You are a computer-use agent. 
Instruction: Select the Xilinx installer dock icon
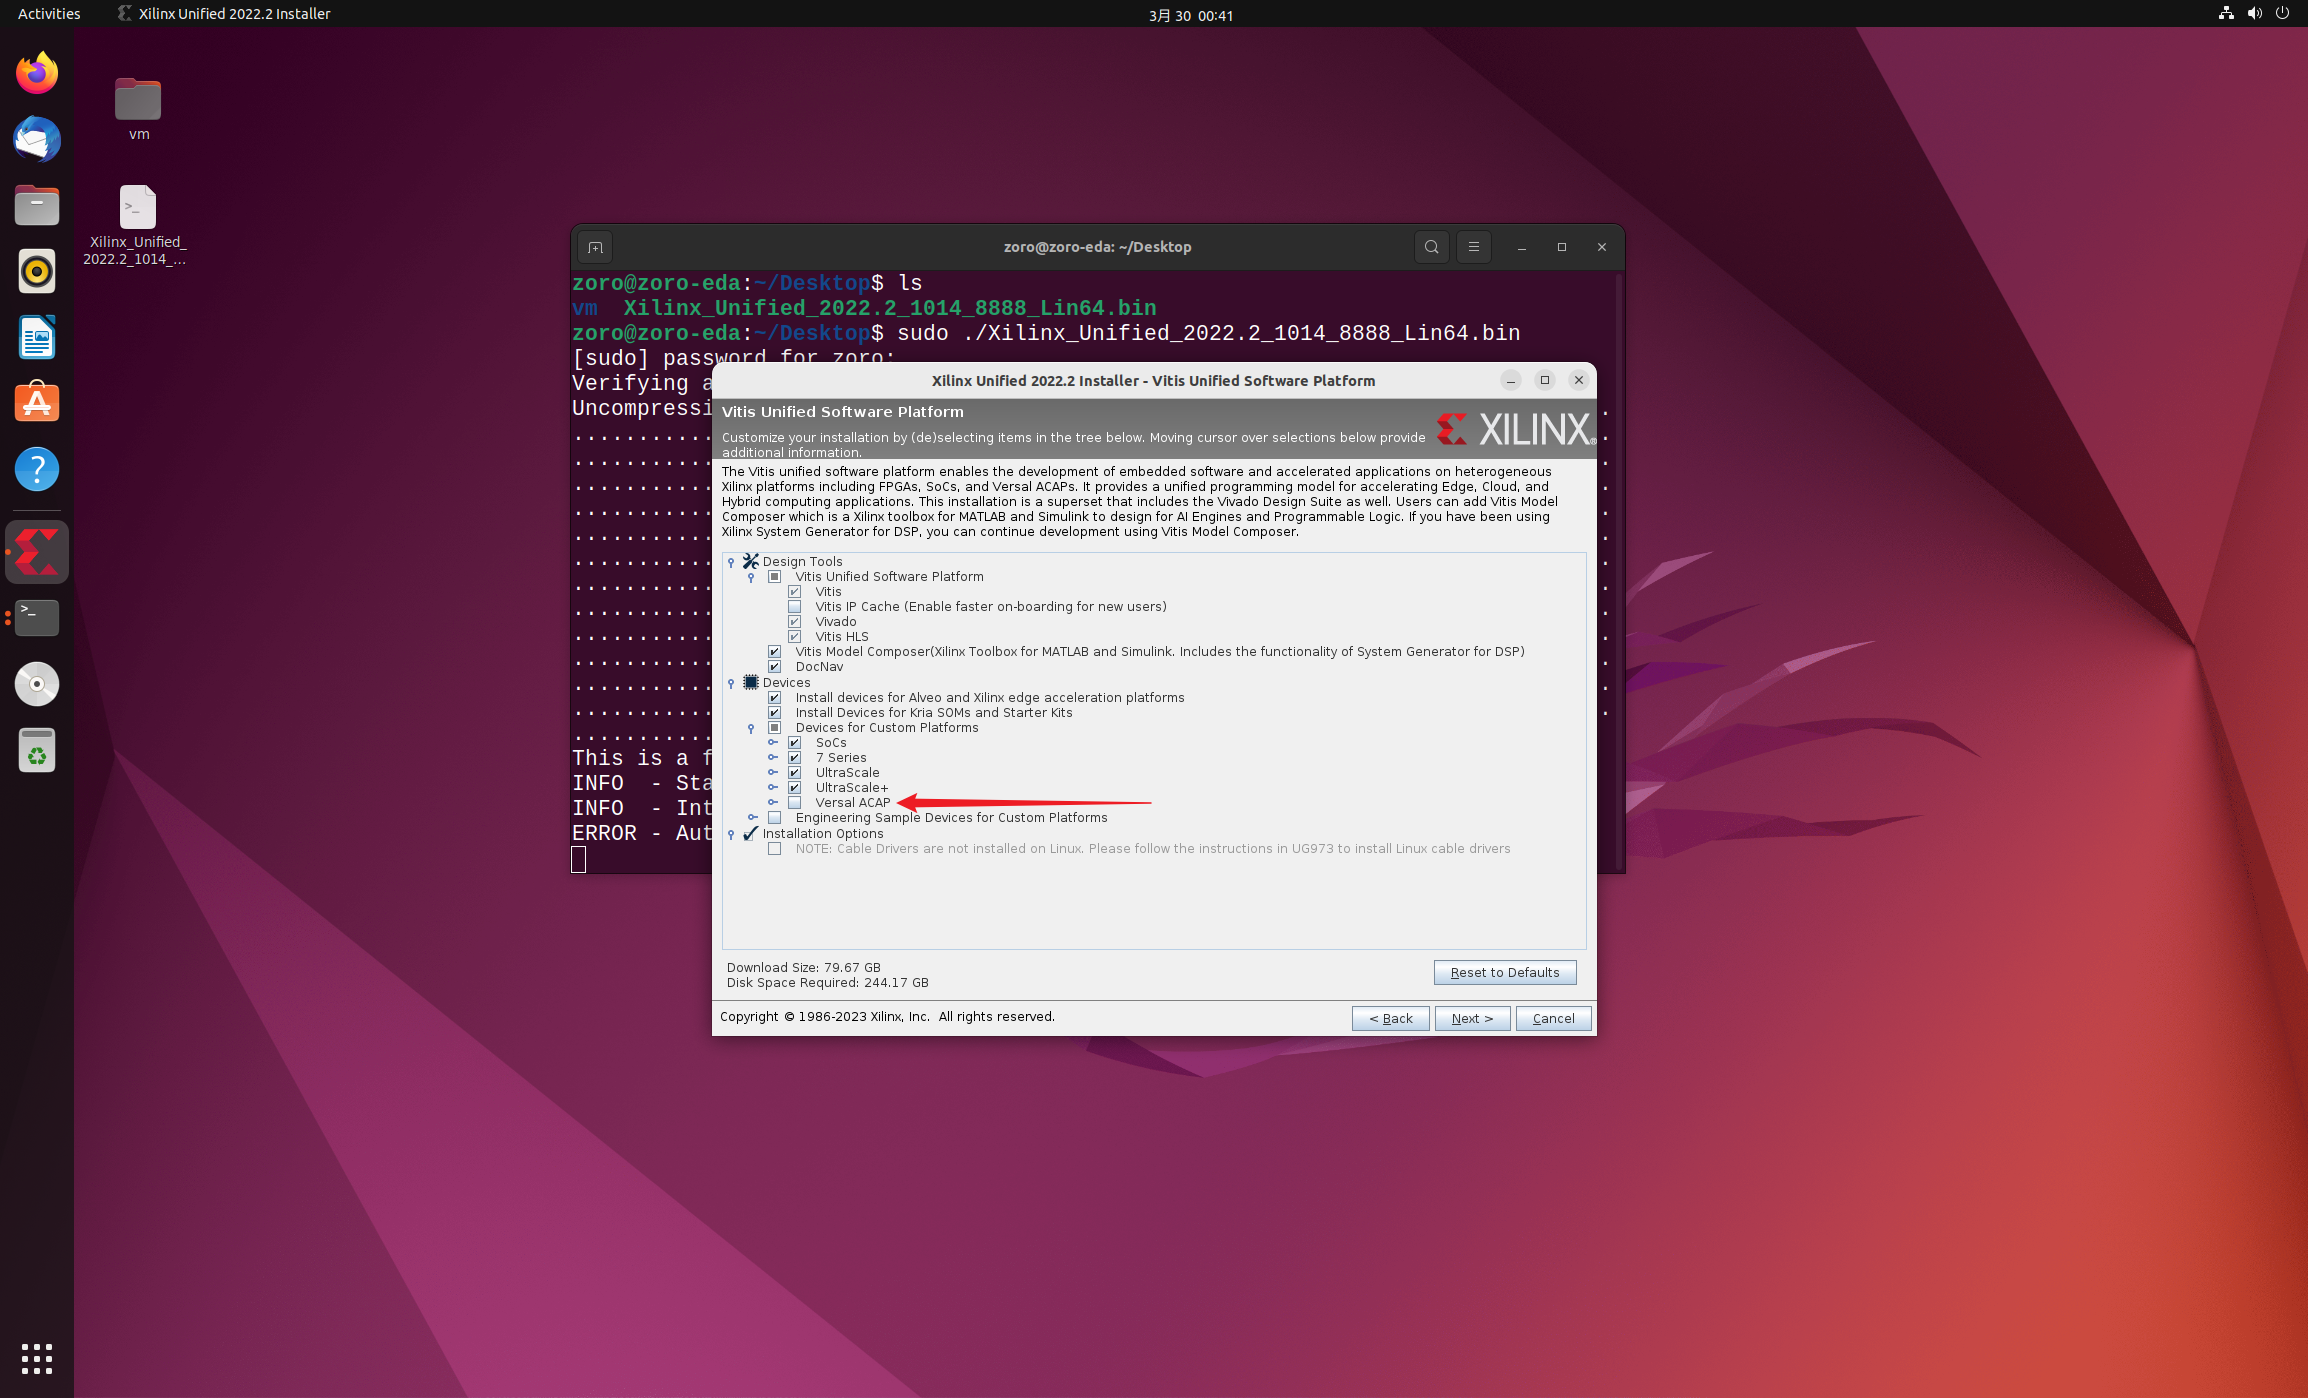[x=37, y=552]
